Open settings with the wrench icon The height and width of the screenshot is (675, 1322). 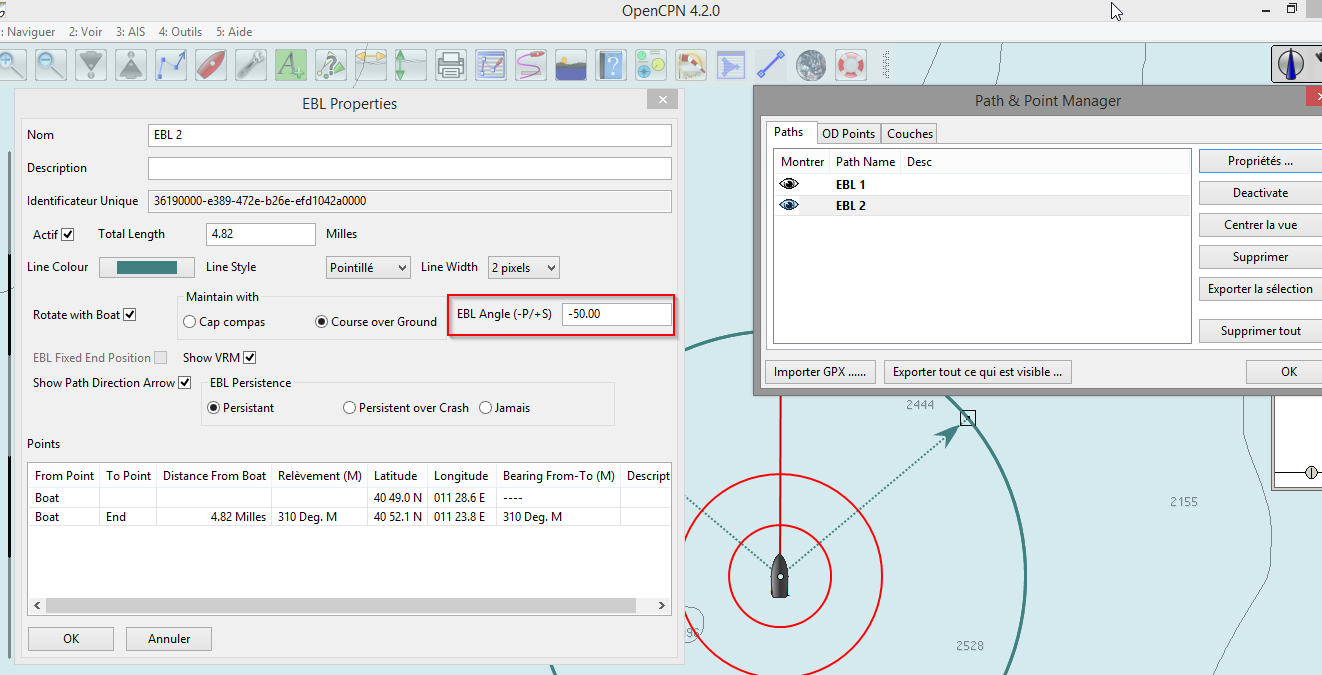point(251,65)
